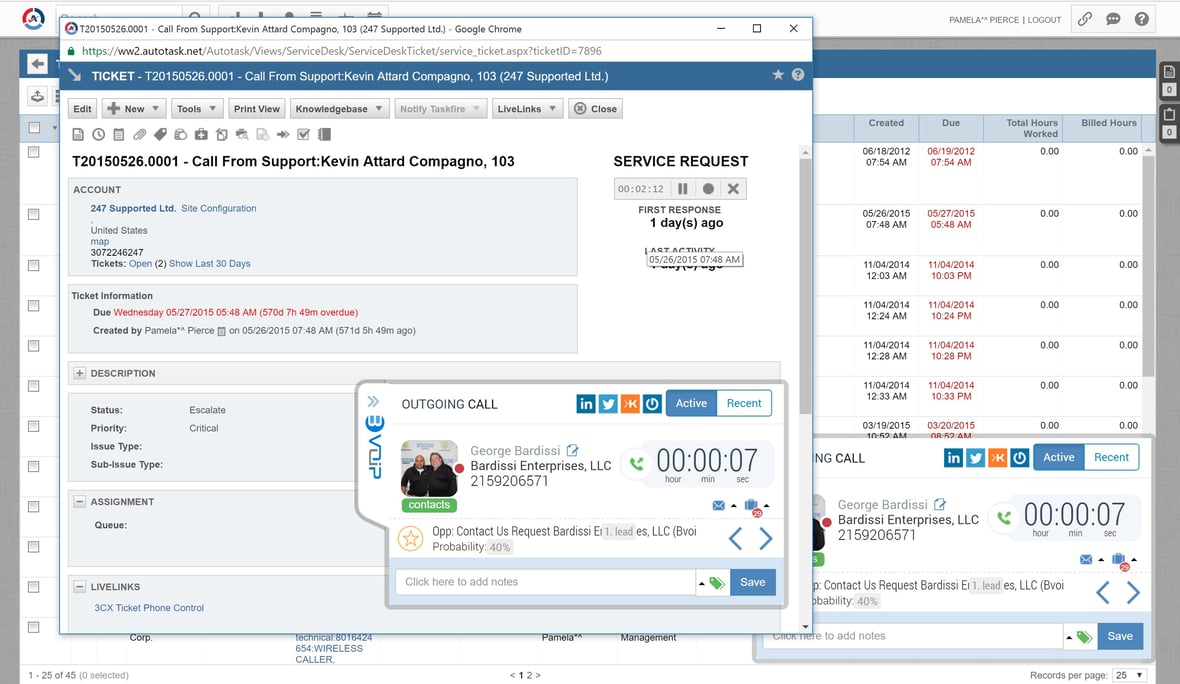Screen dimensions: 1180x684
Task: Click the green phone icon in front popup
Action: [637, 464]
